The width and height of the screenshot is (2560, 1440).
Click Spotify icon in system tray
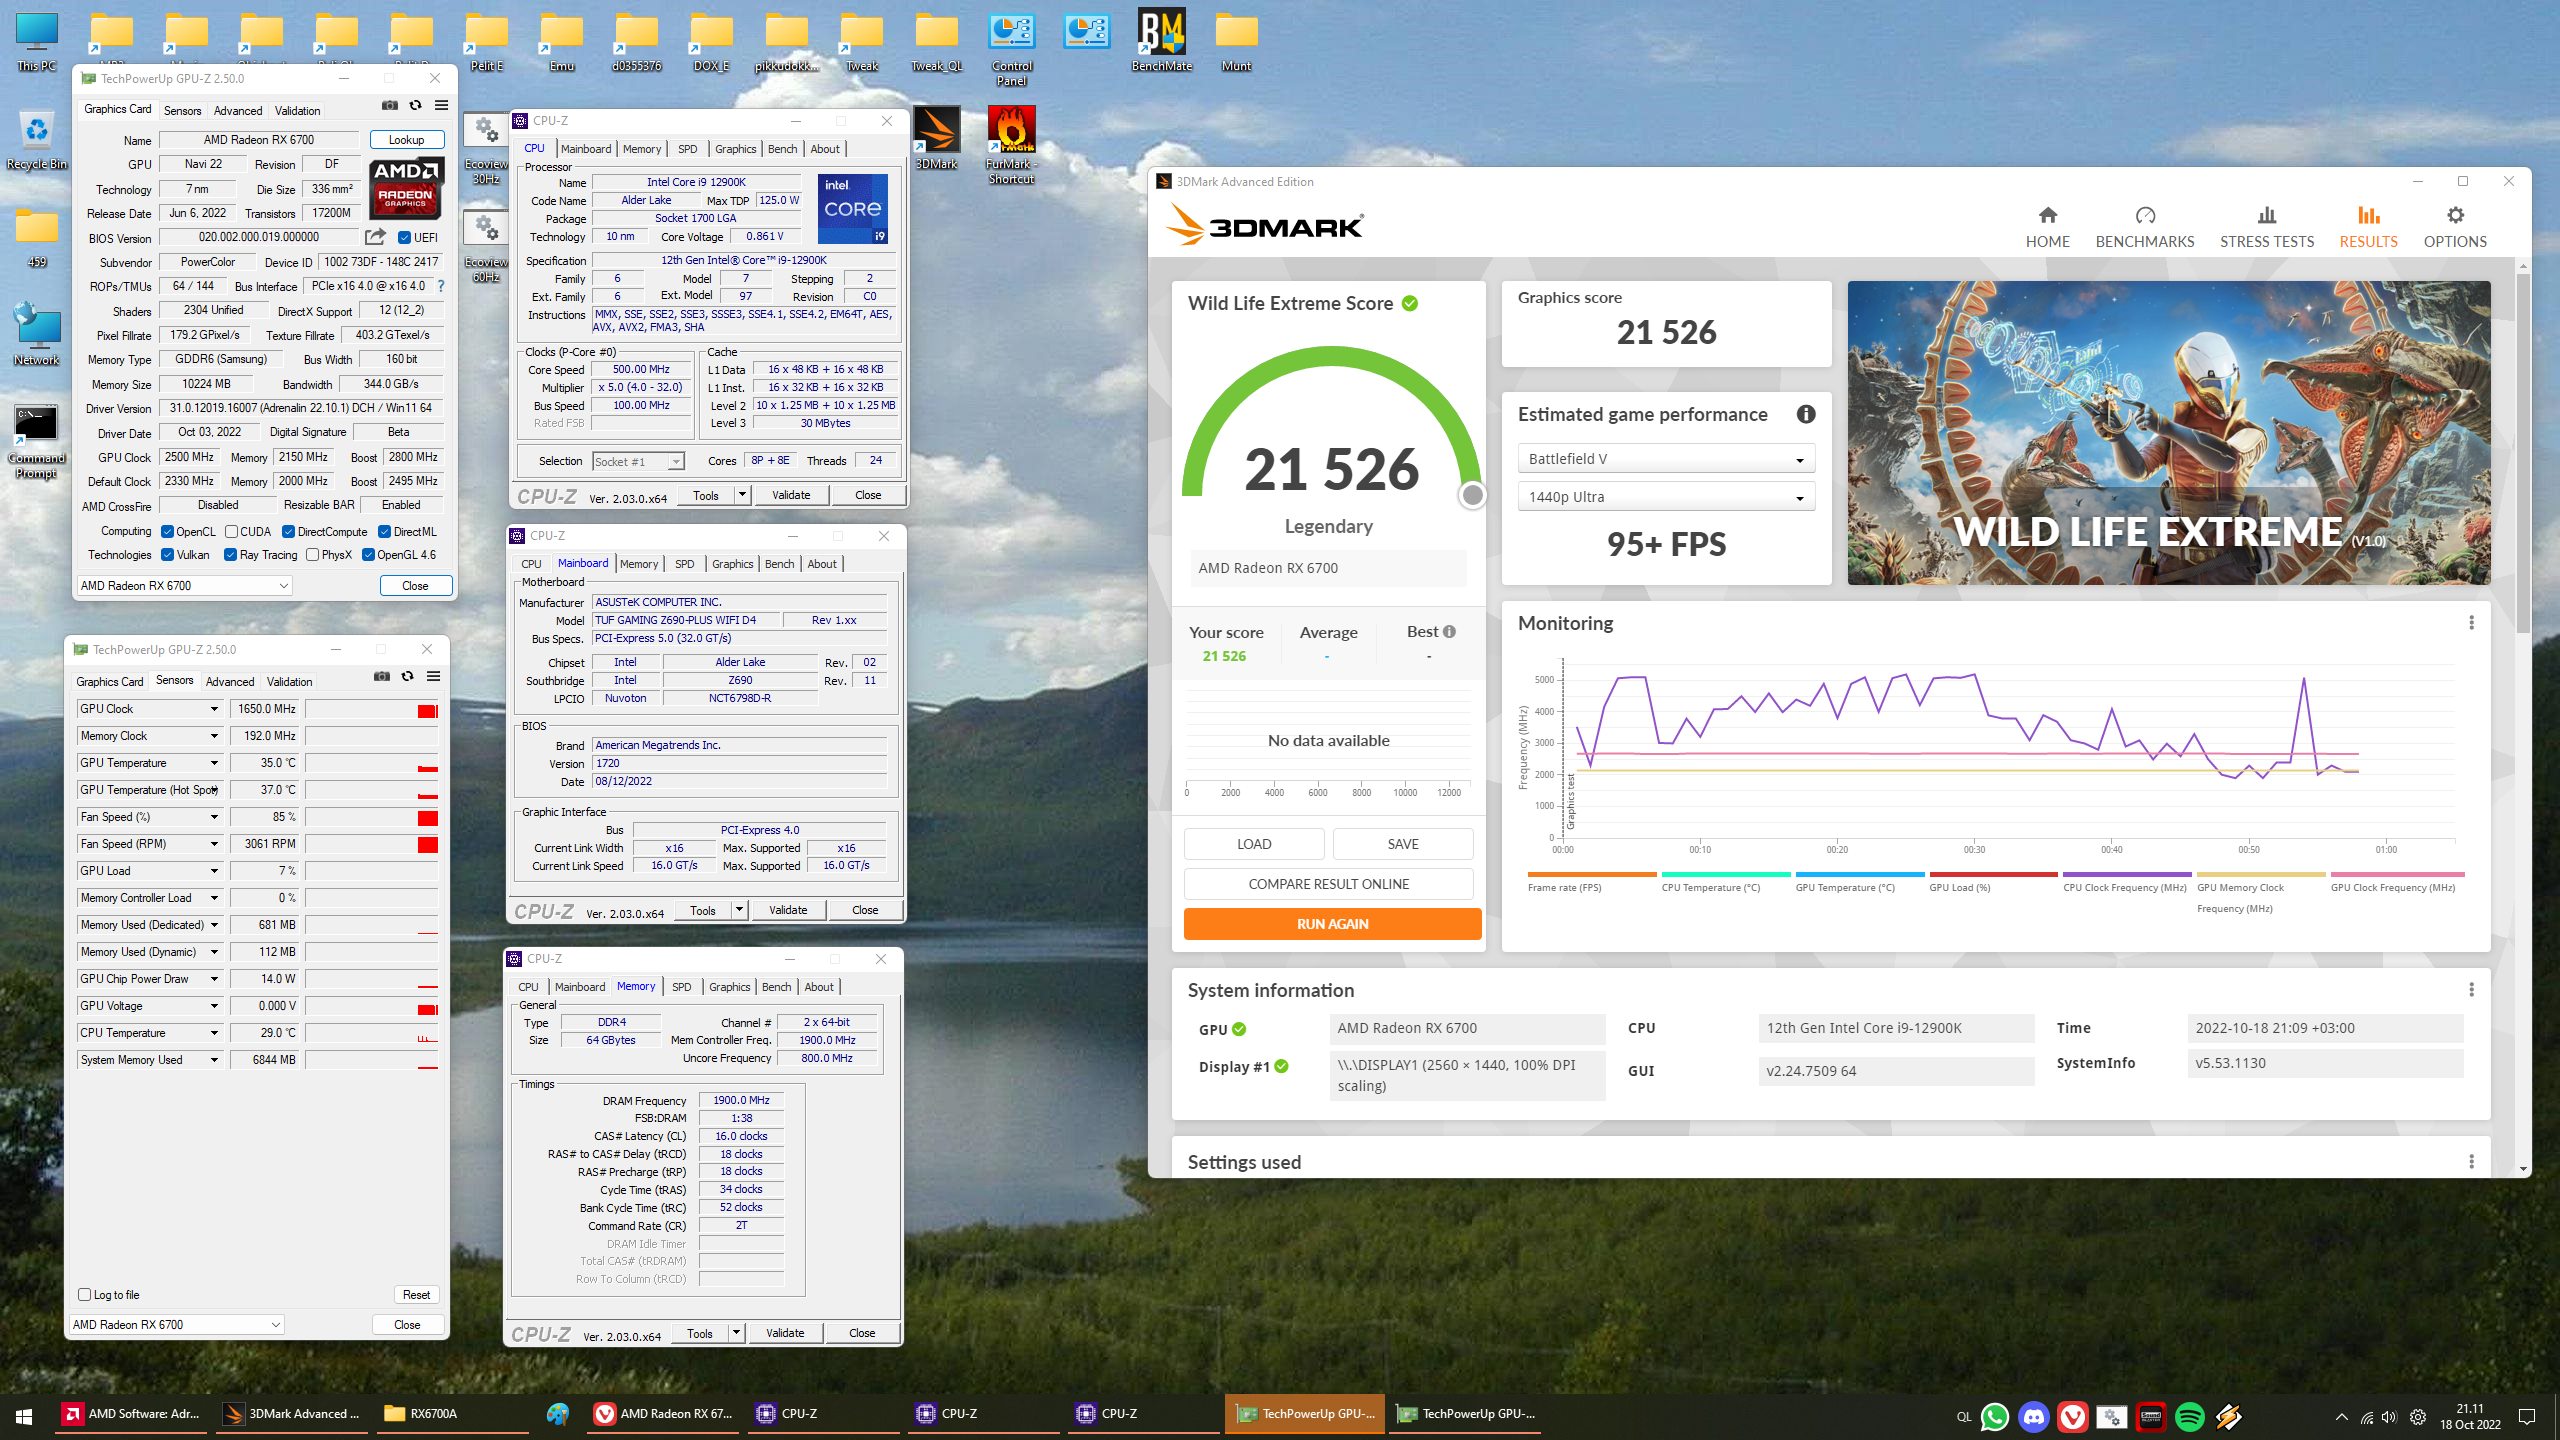coord(2190,1416)
